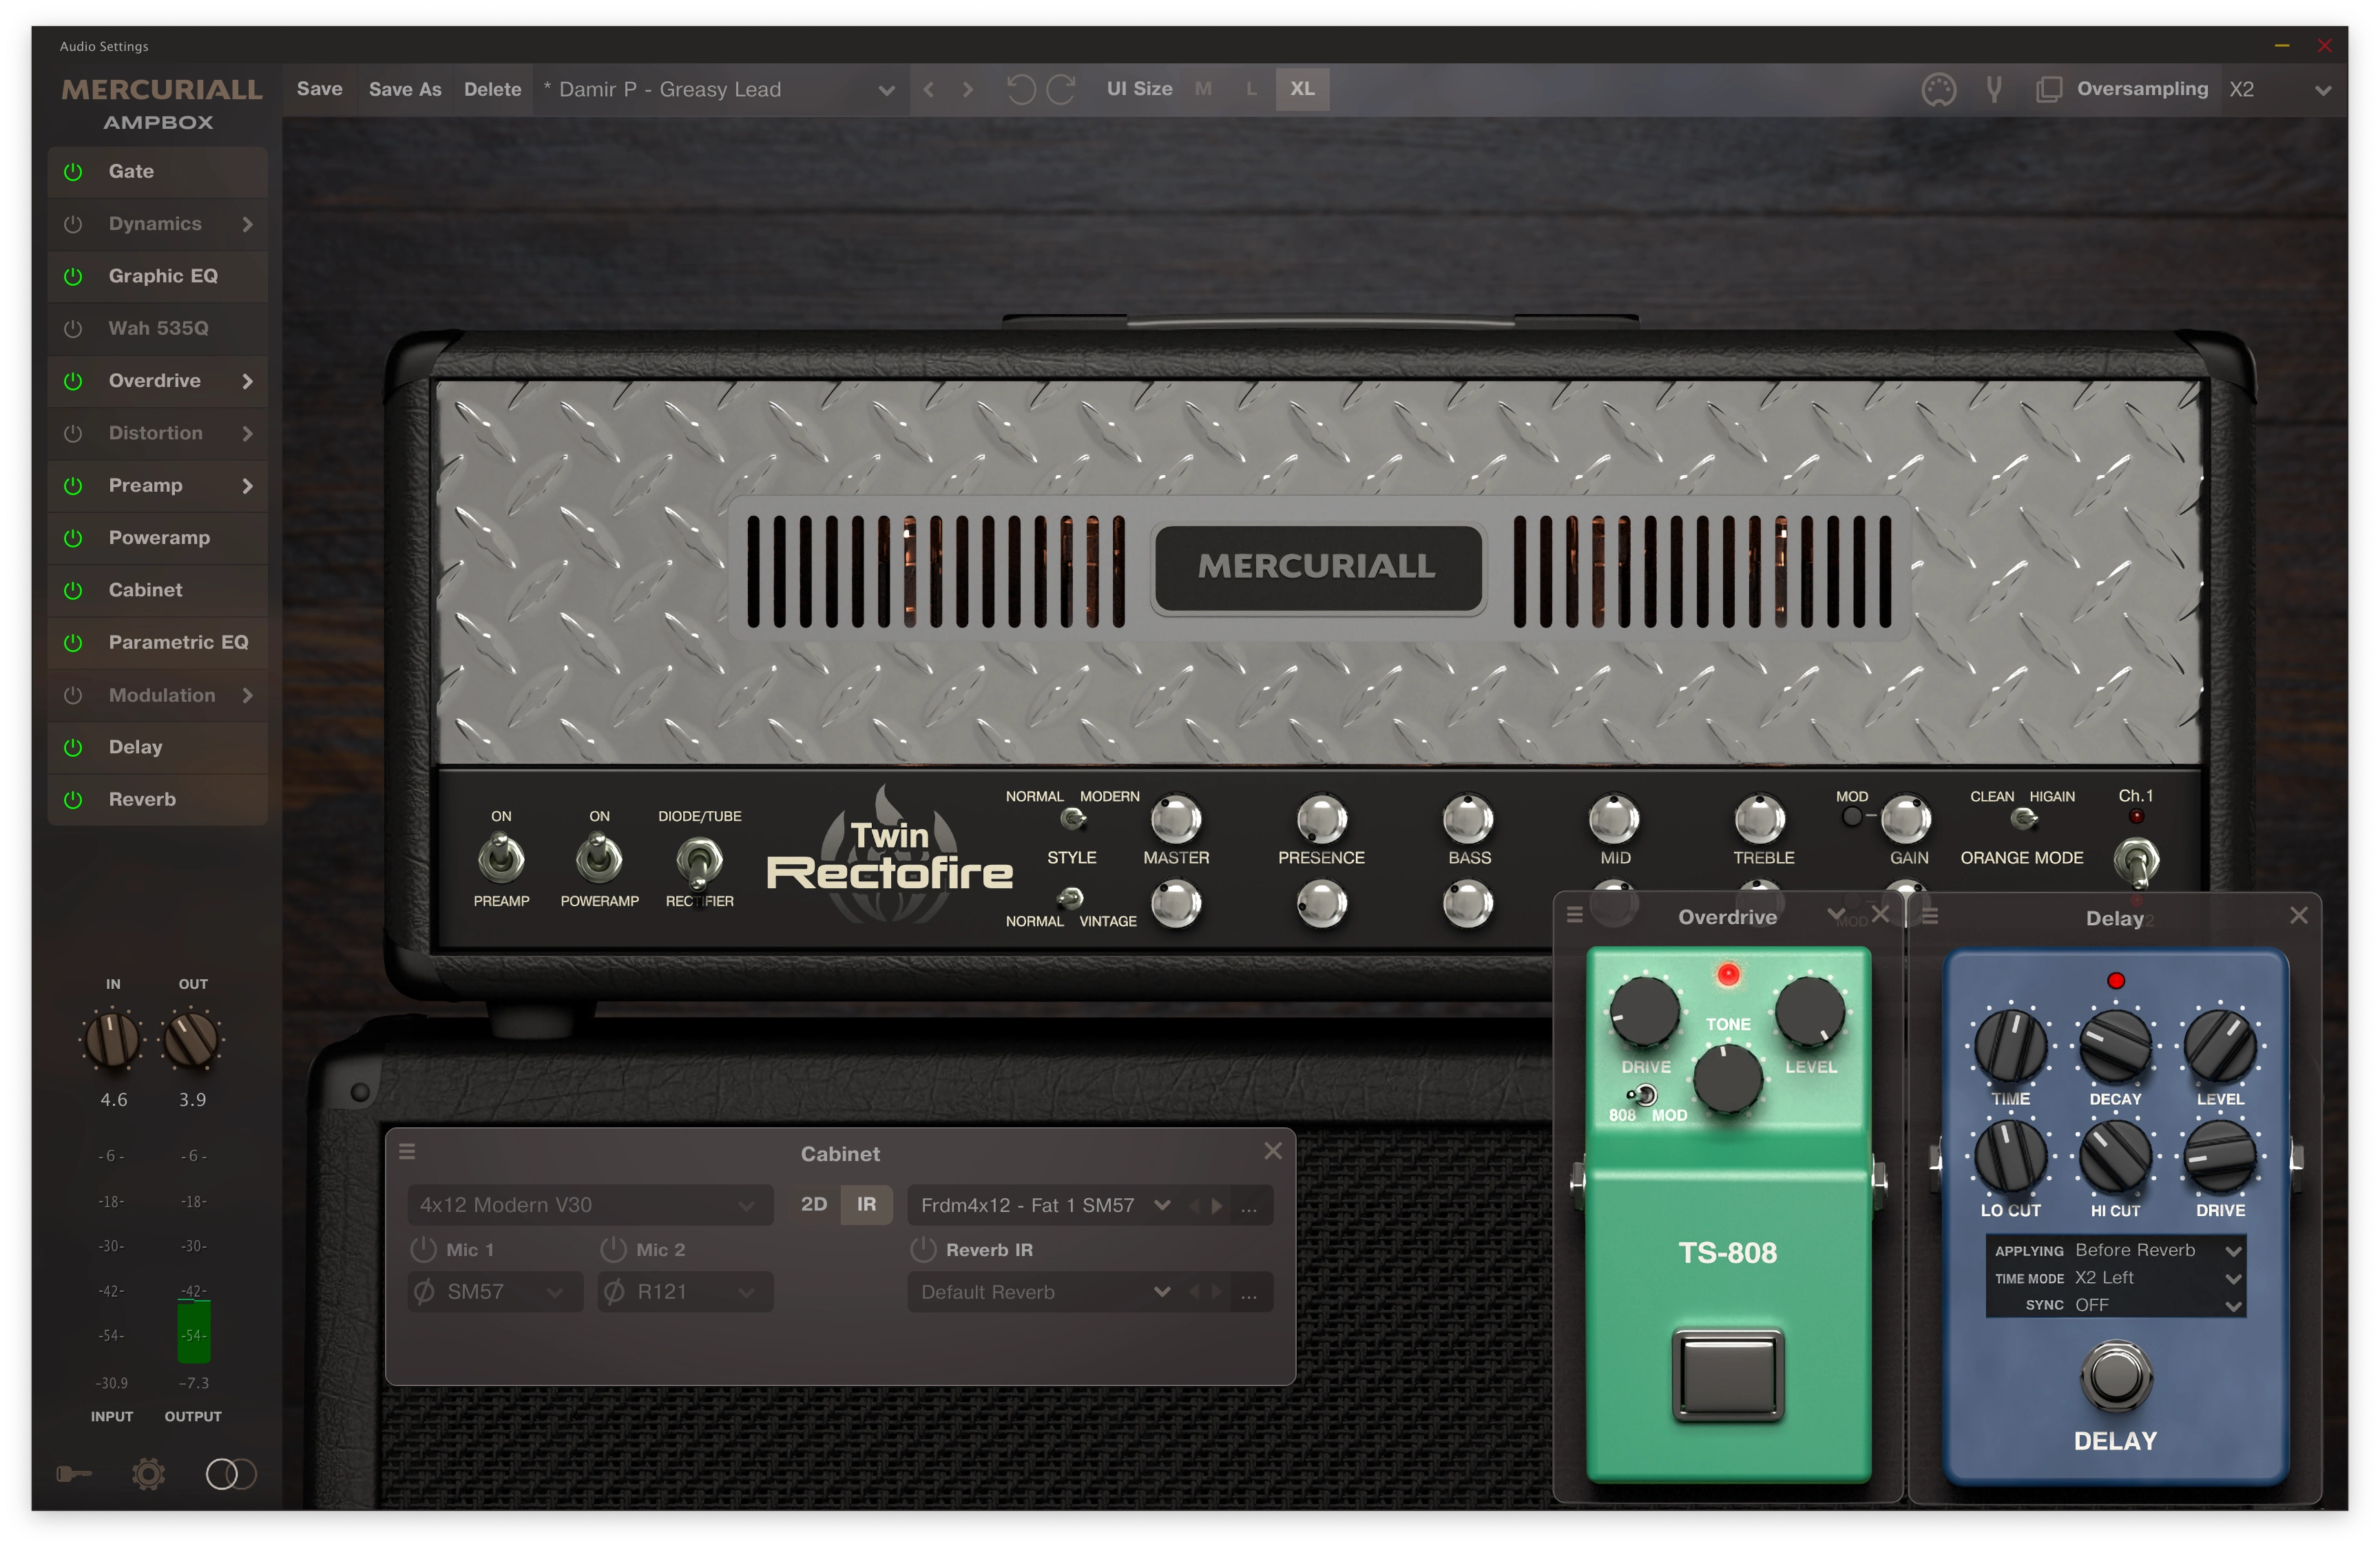
Task: Open the Overdrive panel hamburger menu
Action: [x=1574, y=915]
